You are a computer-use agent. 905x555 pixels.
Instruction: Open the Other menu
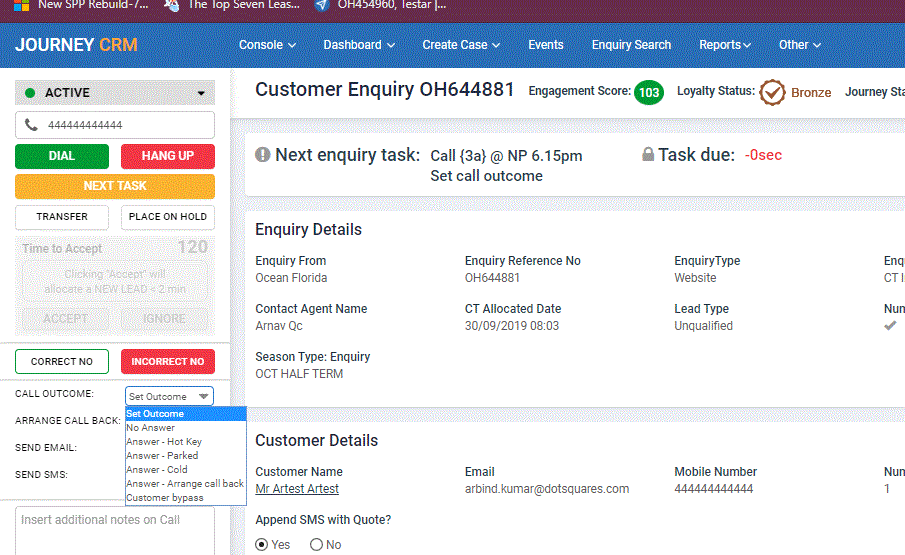799,45
